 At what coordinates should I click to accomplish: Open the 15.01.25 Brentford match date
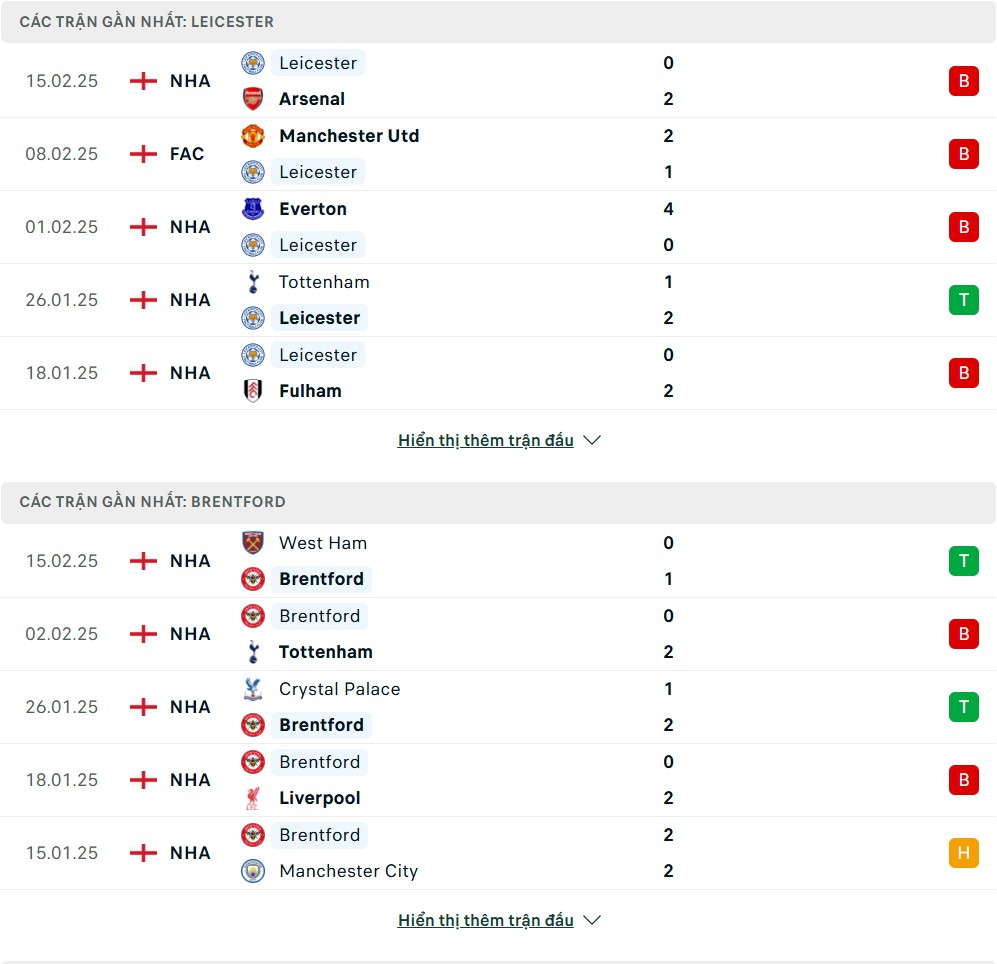pos(62,853)
